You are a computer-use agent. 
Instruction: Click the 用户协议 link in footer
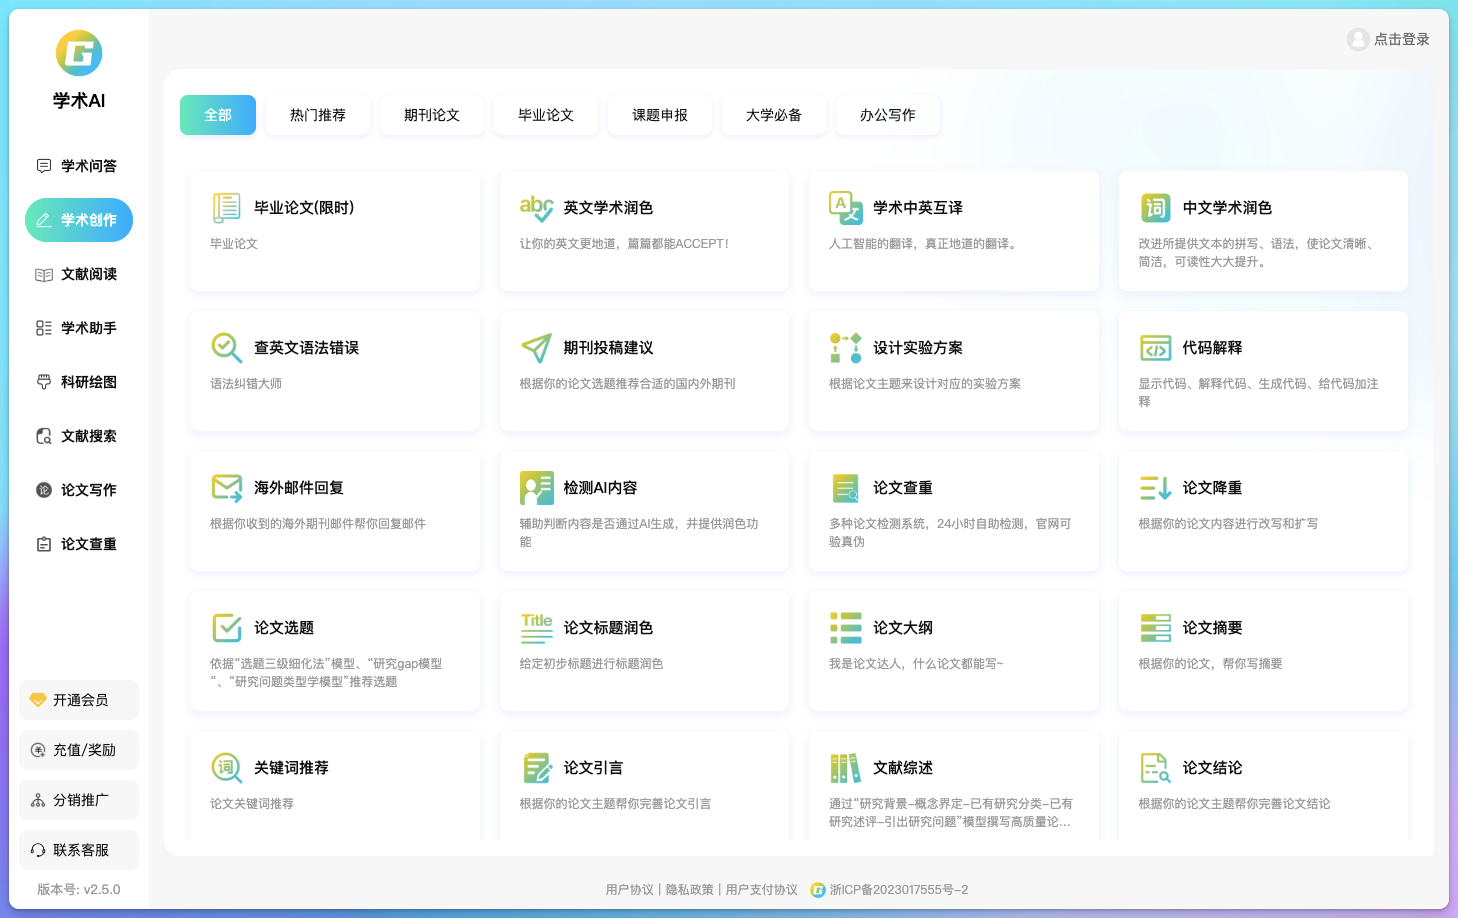(628, 889)
